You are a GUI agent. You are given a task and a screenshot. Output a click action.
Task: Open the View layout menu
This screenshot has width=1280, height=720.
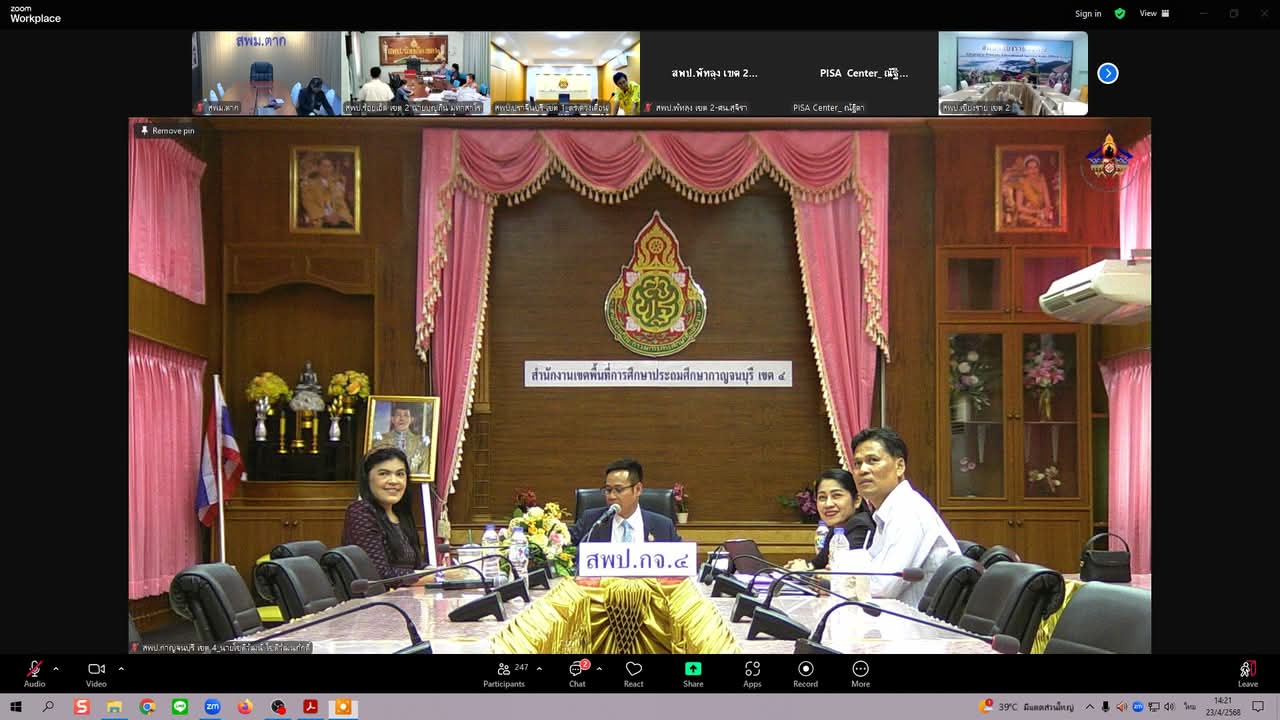point(1154,13)
